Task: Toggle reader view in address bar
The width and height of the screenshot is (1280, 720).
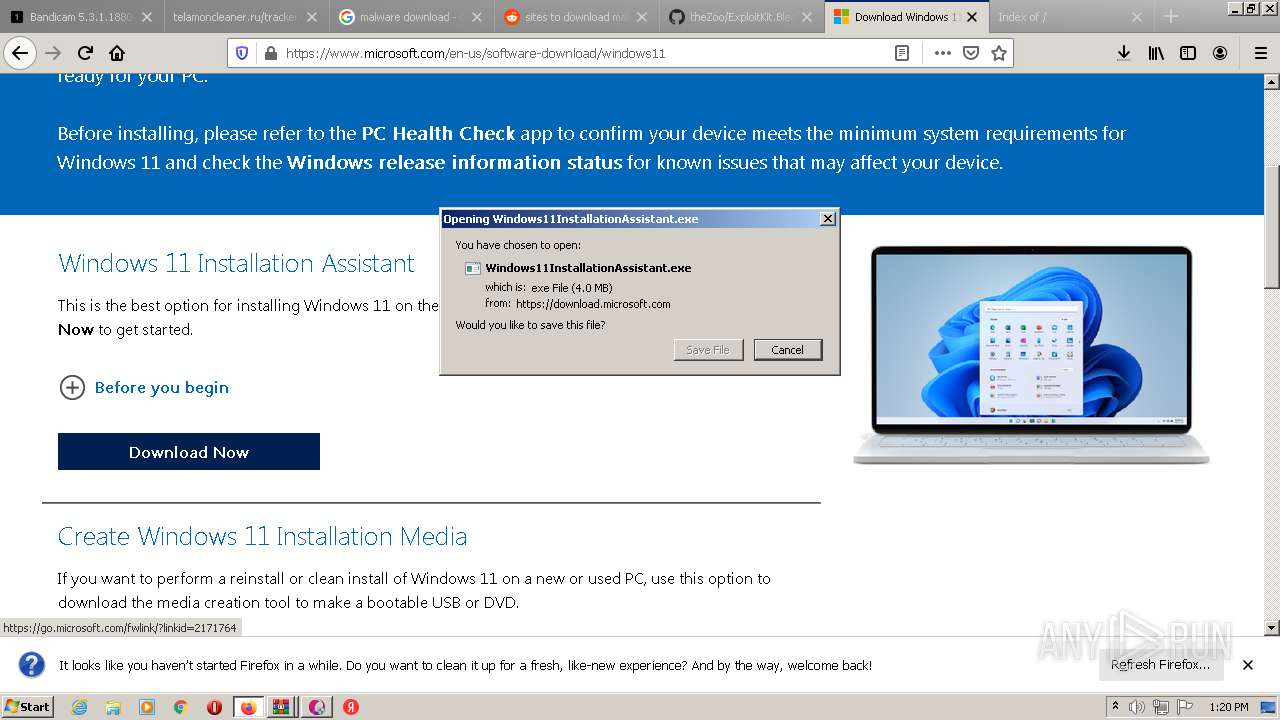Action: pos(902,53)
